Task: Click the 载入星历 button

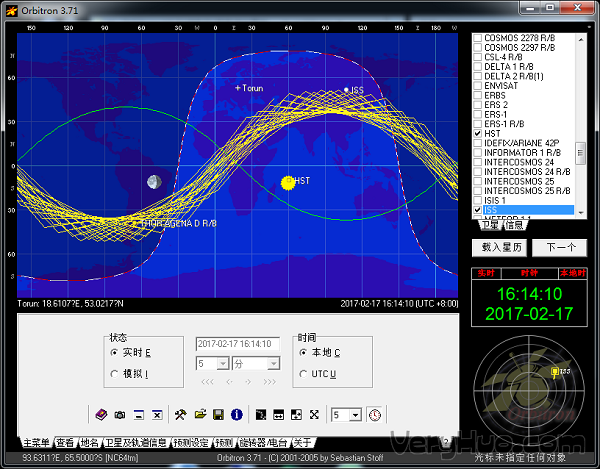Action: pos(499,247)
